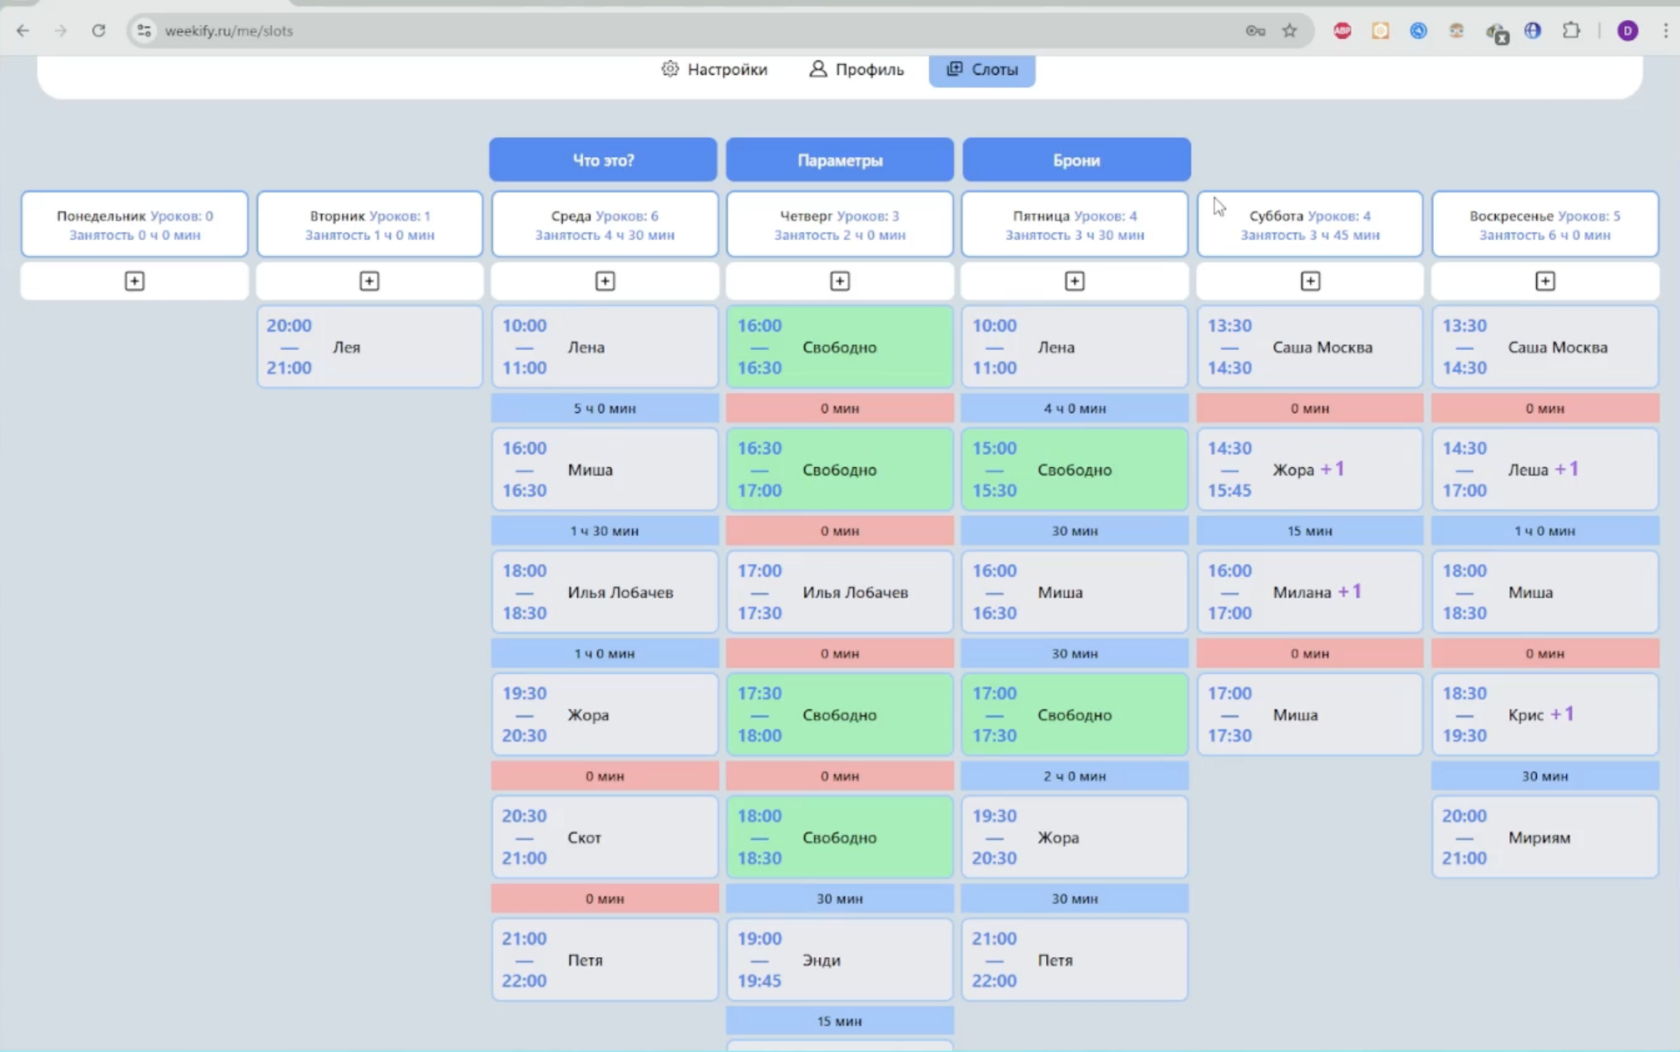Open Thursday 19:00 Энди slot
1680x1052 pixels.
pos(840,960)
